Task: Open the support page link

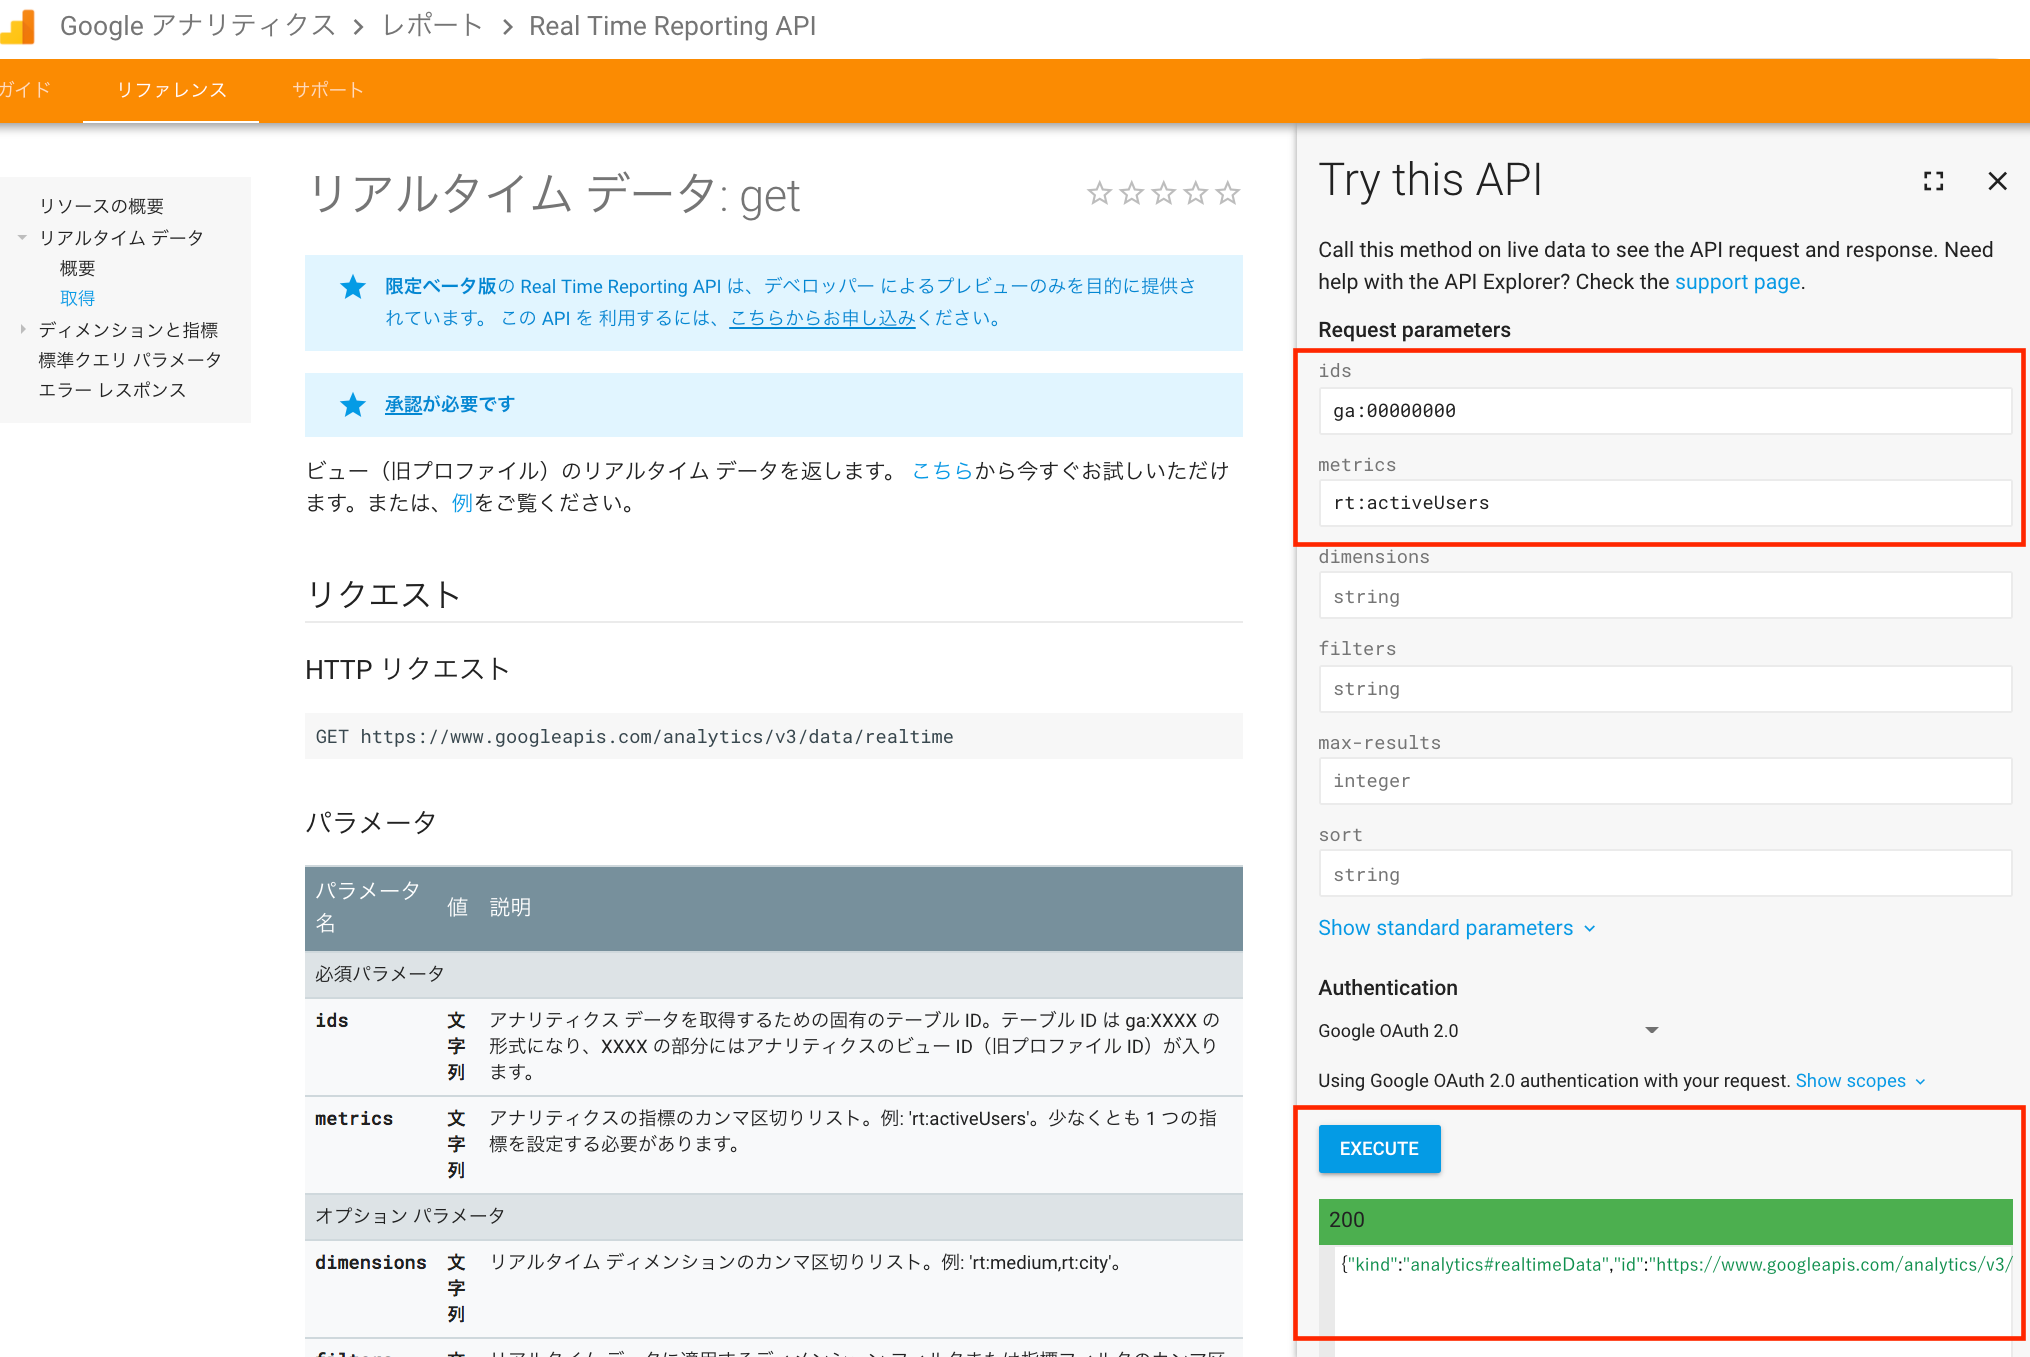Action: tap(1737, 282)
